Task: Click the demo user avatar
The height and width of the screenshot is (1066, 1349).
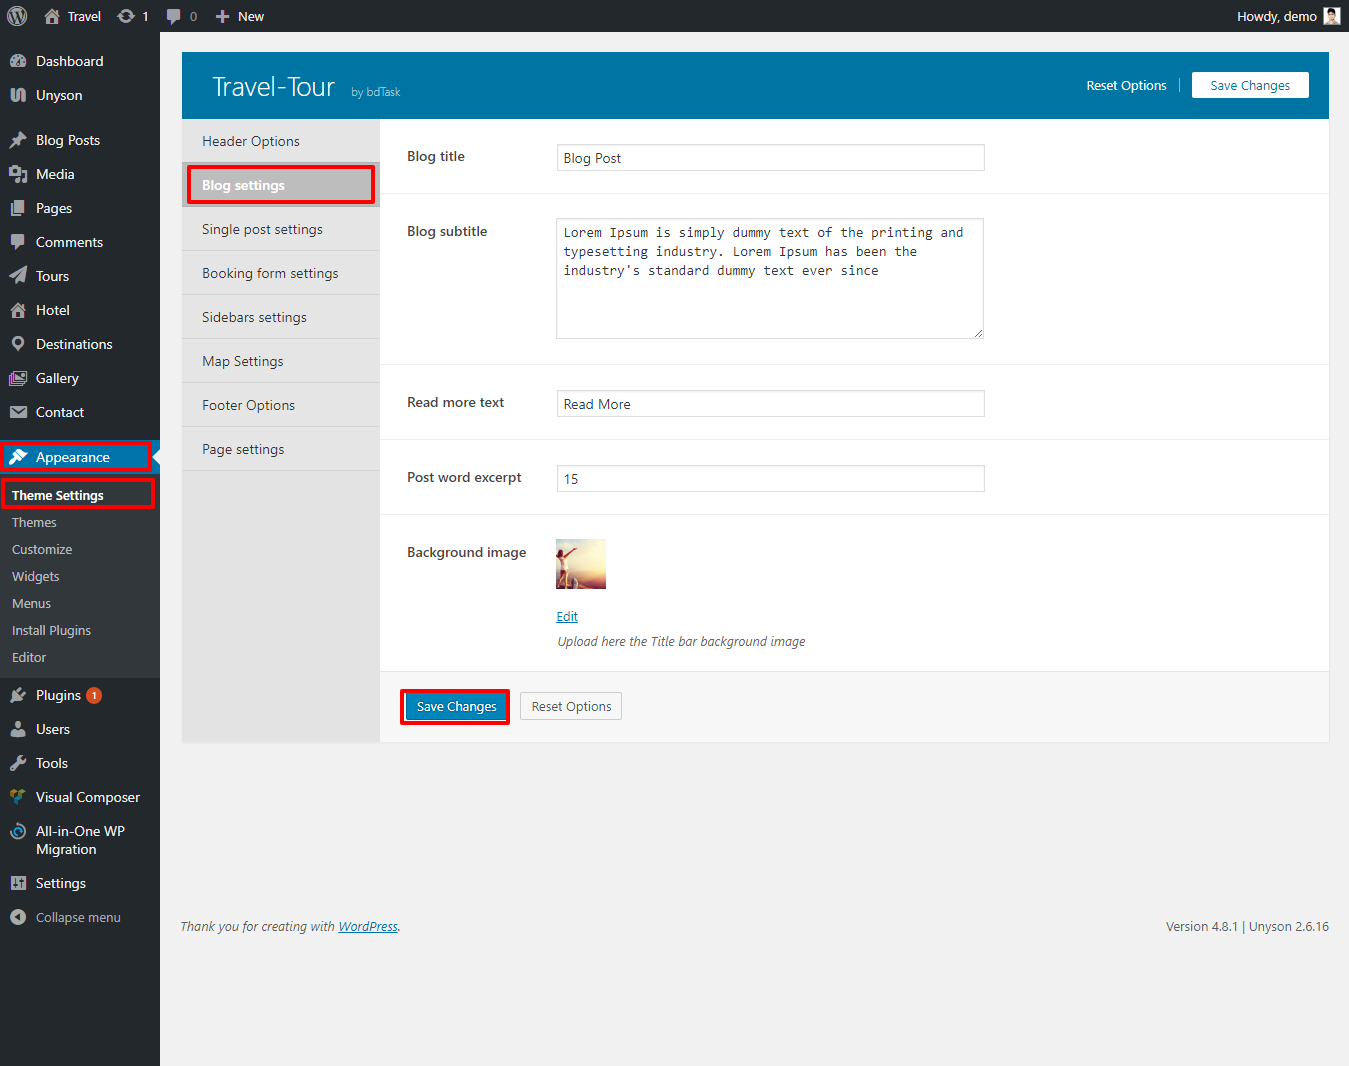Action: coord(1332,16)
